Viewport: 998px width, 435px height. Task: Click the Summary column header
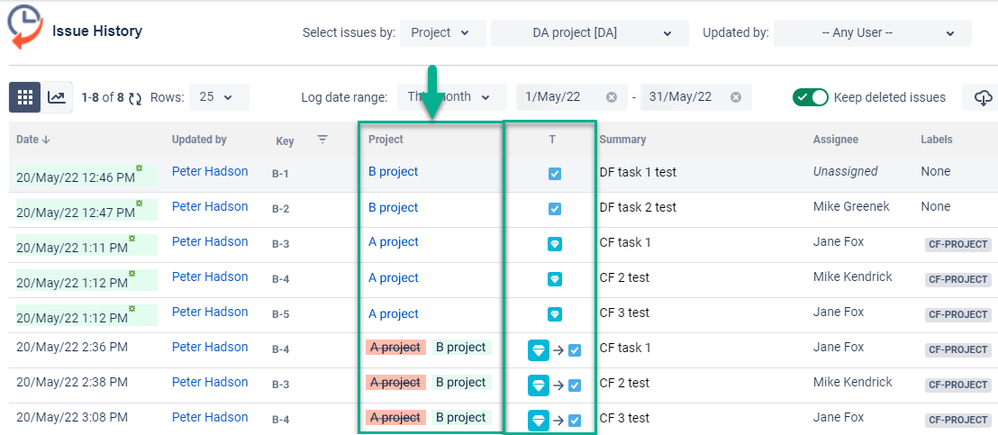tap(622, 139)
